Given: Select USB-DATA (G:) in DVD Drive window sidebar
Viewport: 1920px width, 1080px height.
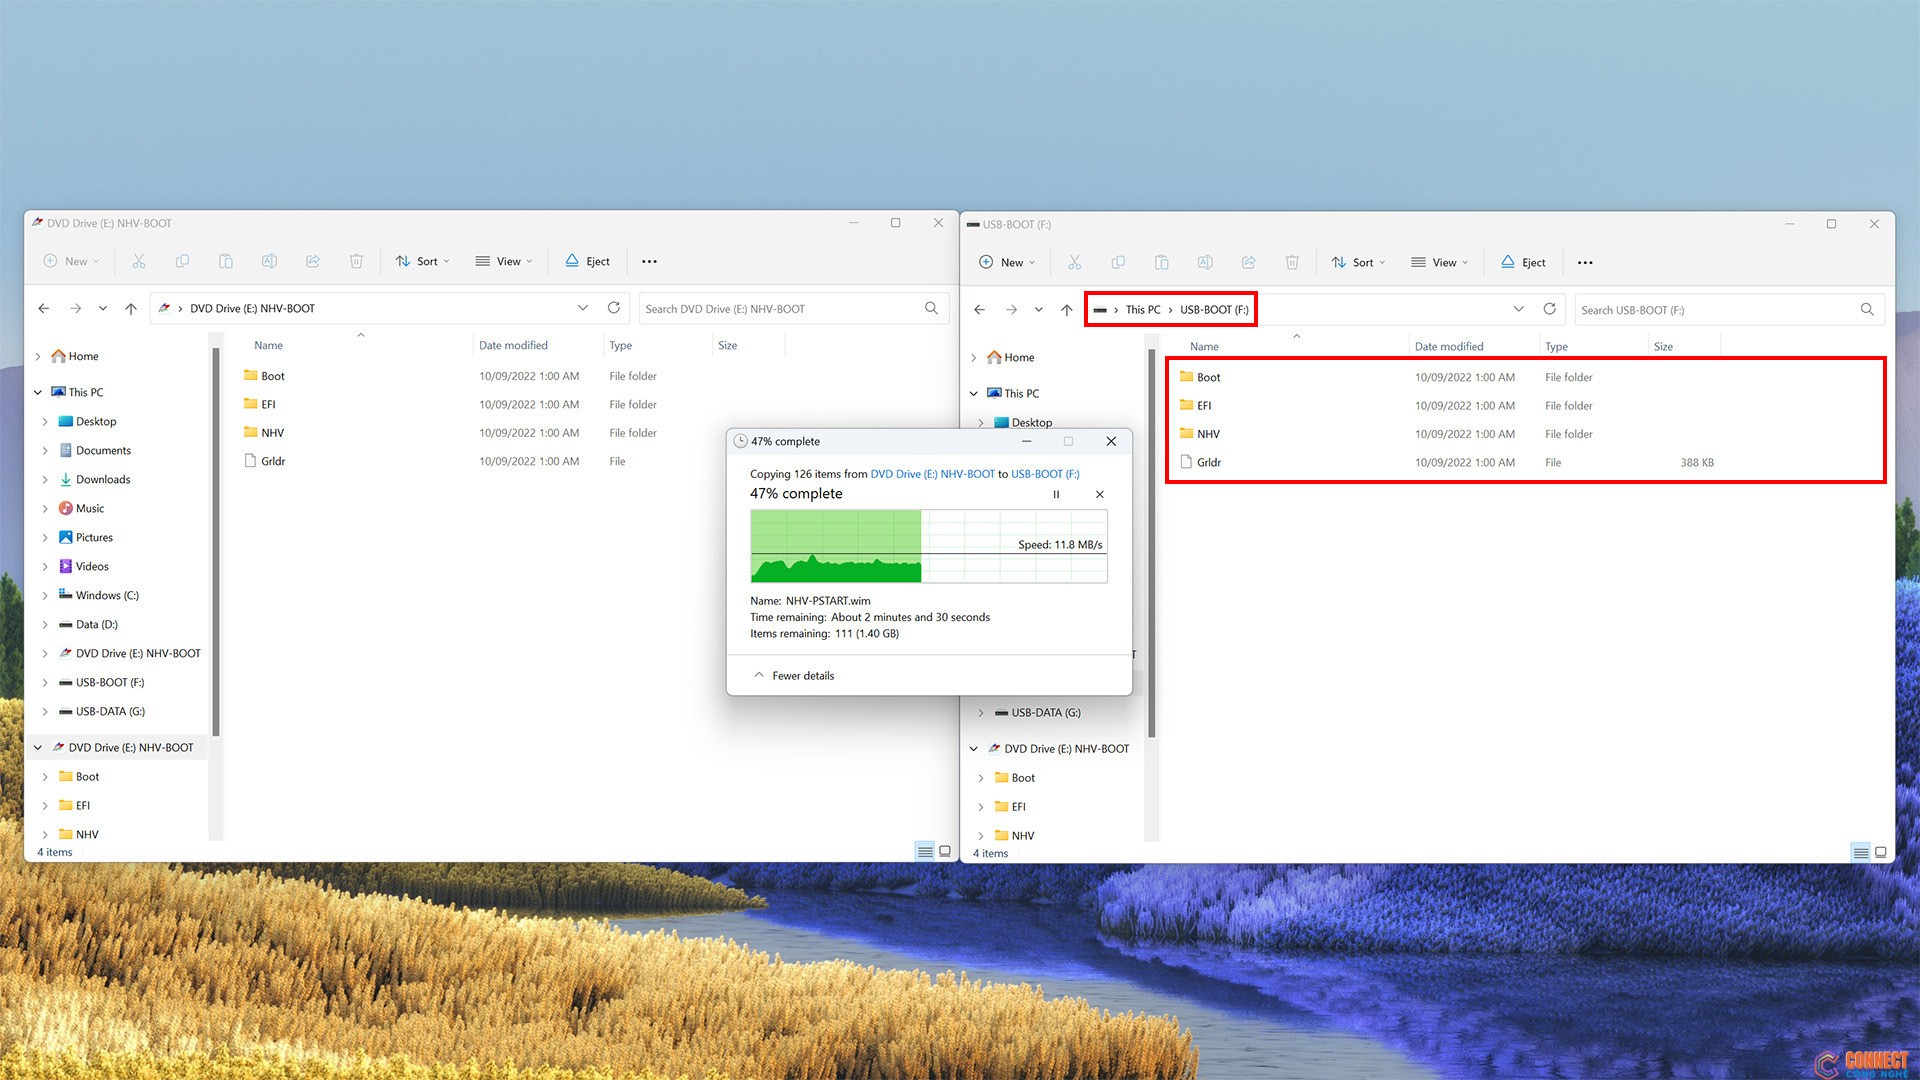Looking at the screenshot, I should [110, 711].
